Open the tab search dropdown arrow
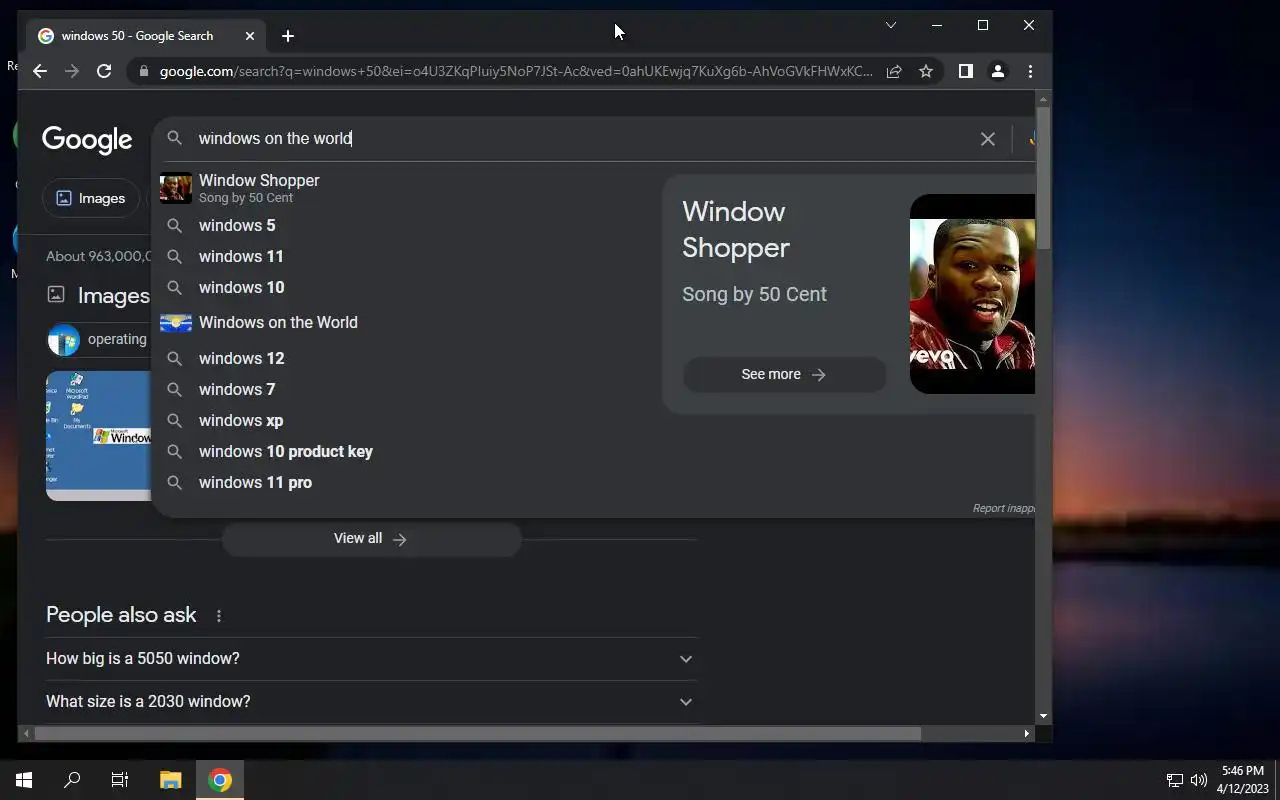This screenshot has height=800, width=1280. point(891,25)
